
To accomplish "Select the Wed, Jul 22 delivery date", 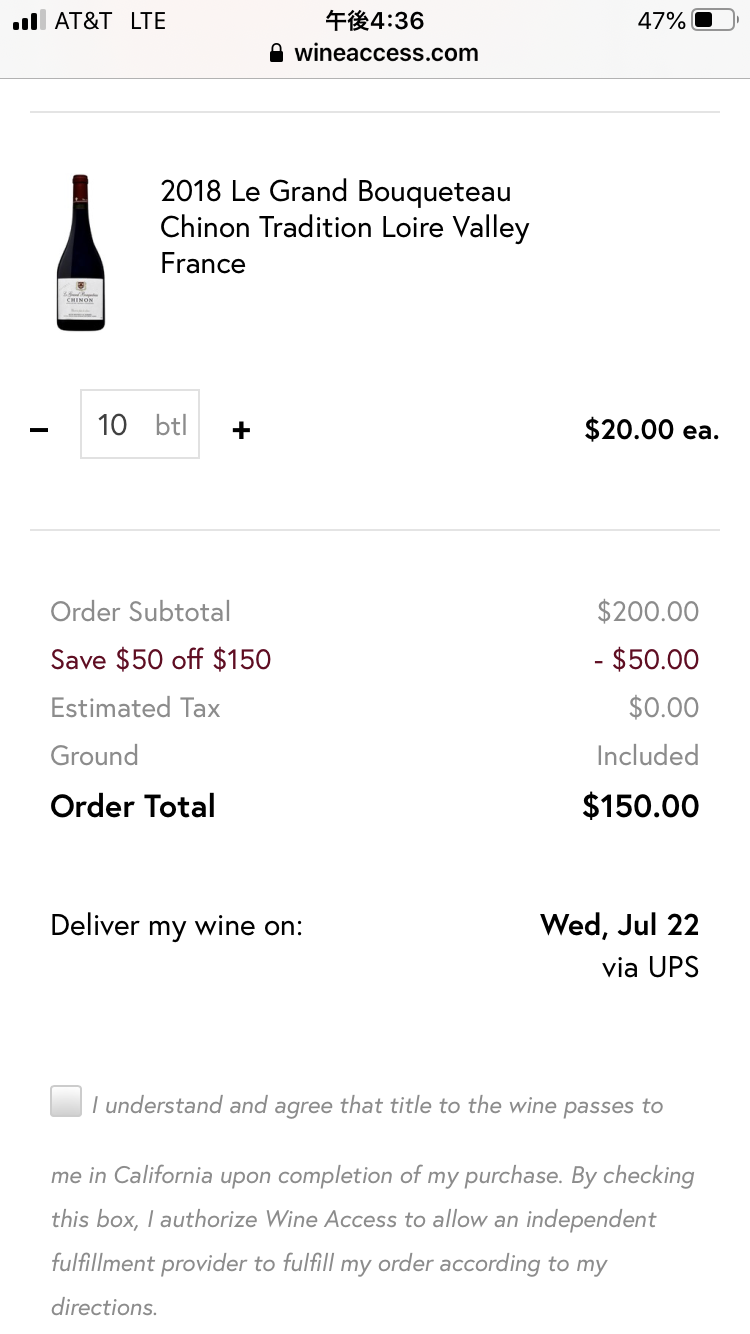I will (x=619, y=924).
